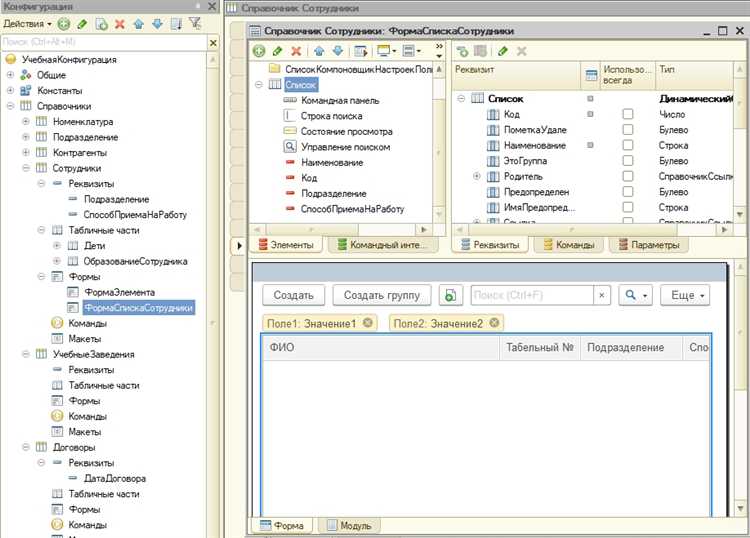
Task: Select ФормаЭлемента in the configuration tree
Action: tap(113, 292)
